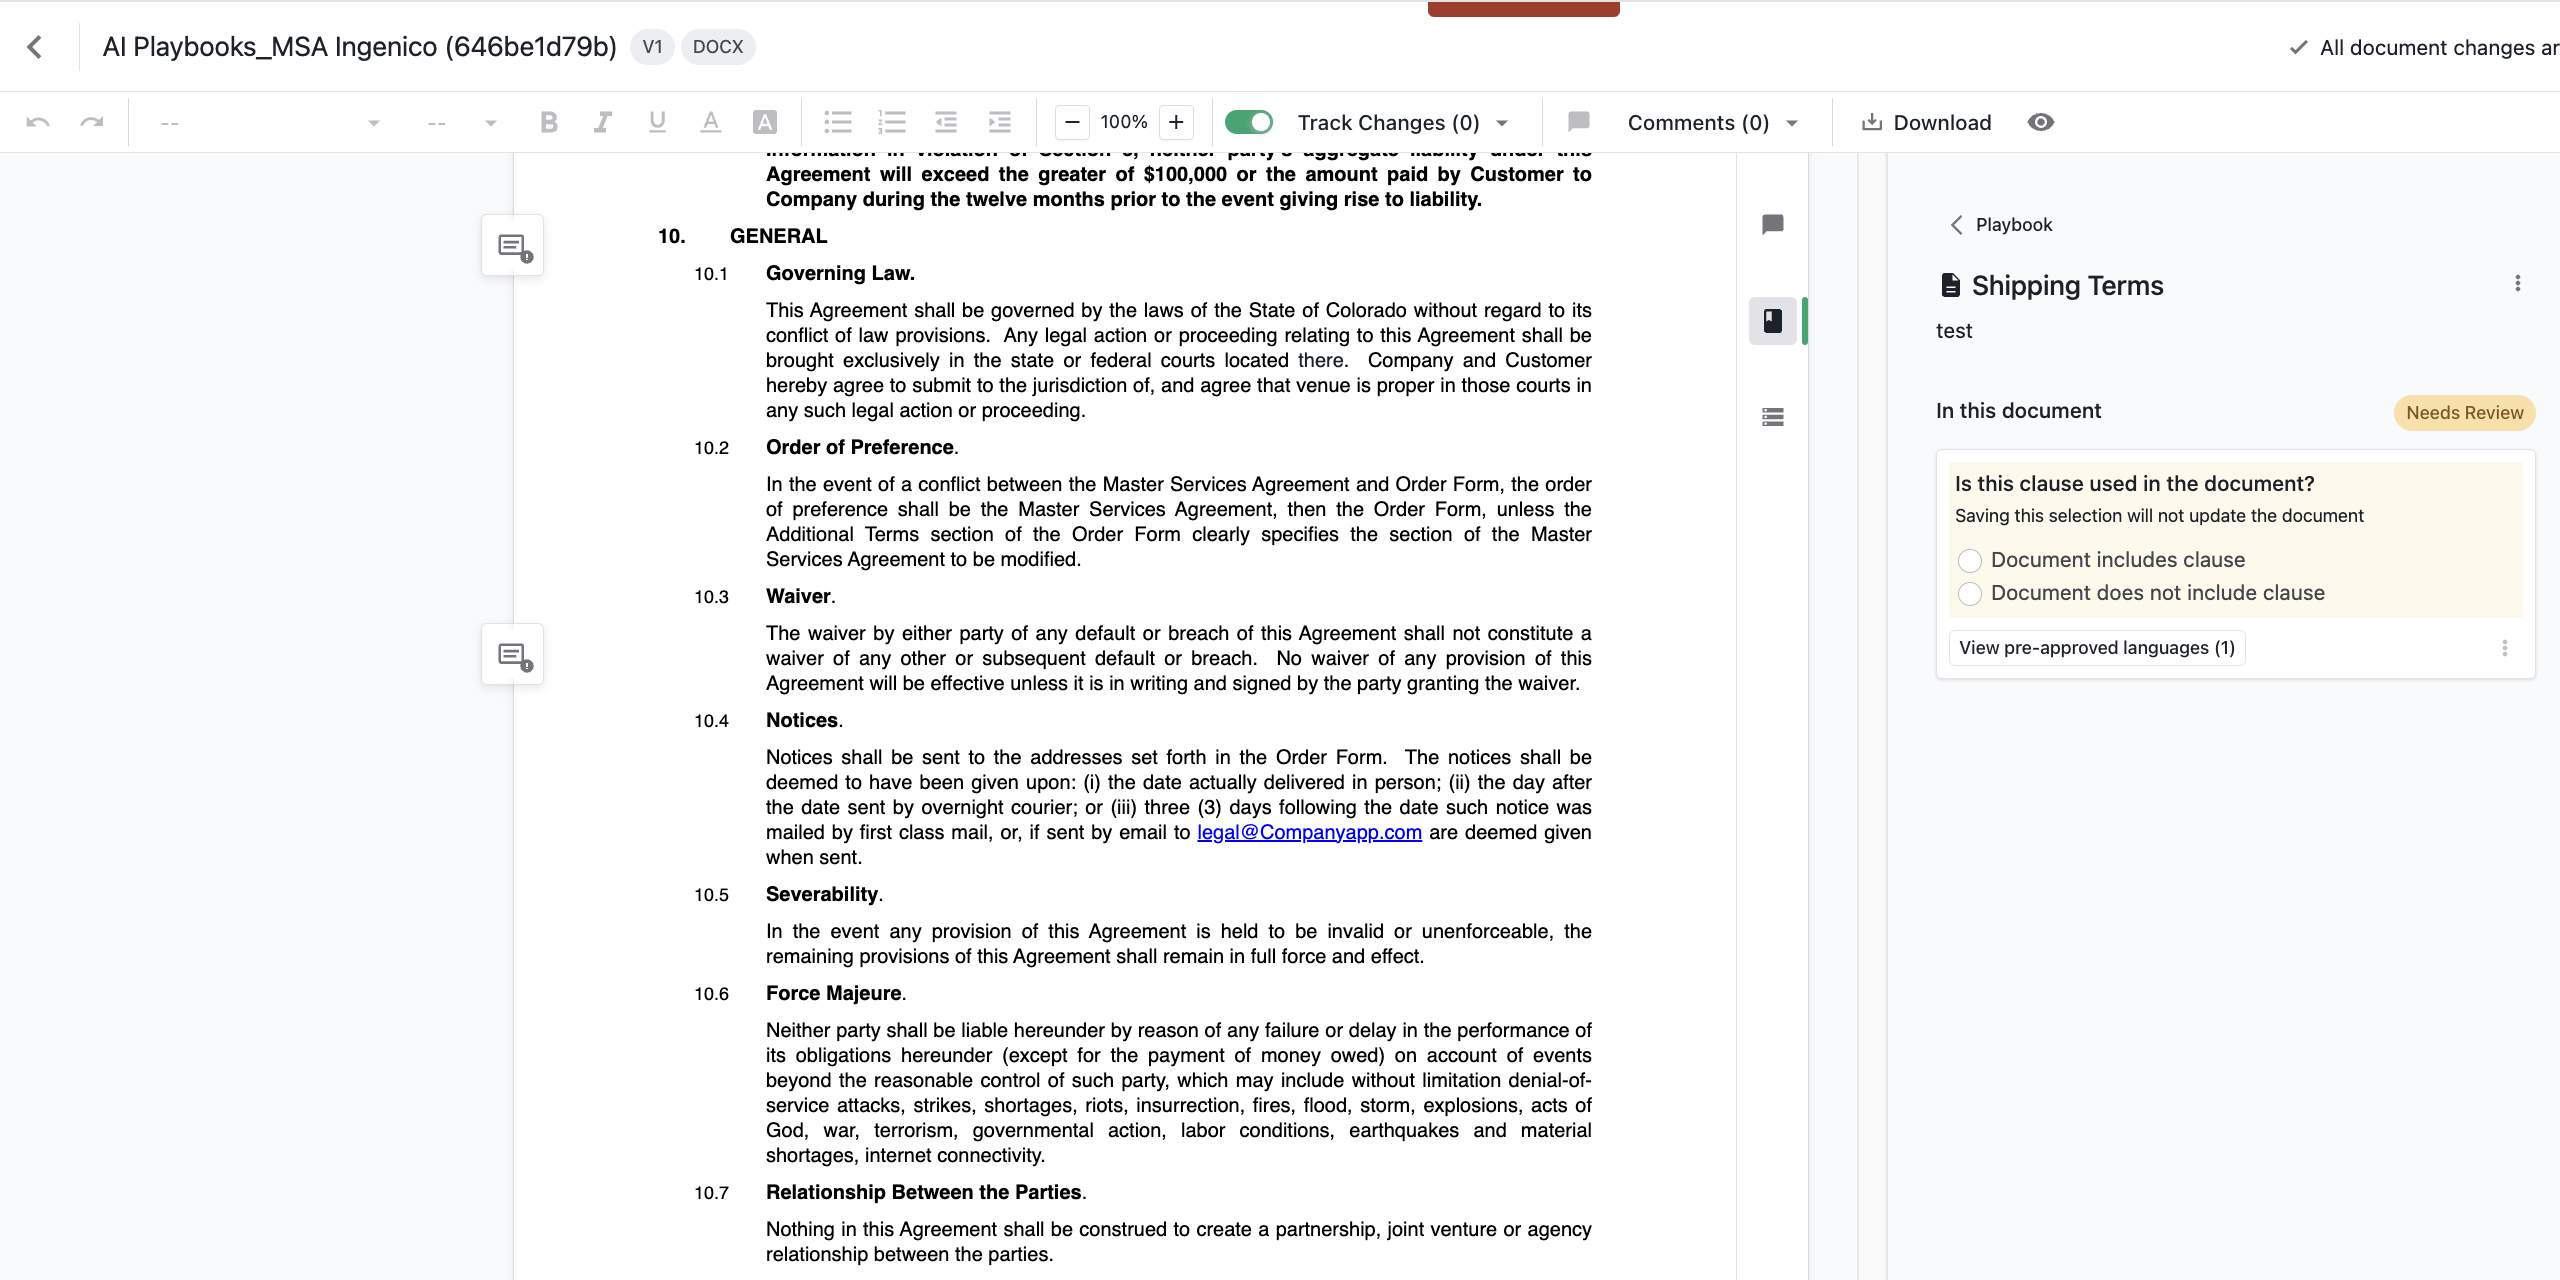Click the 'Shipping Terms' clause title
This screenshot has height=1280, width=2560.
(2067, 286)
